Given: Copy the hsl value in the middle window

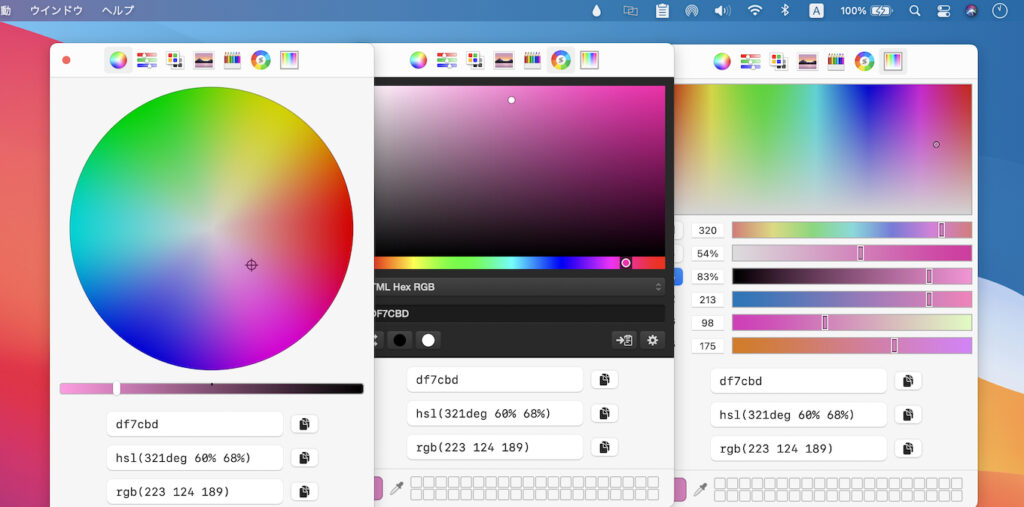Looking at the screenshot, I should coord(603,413).
